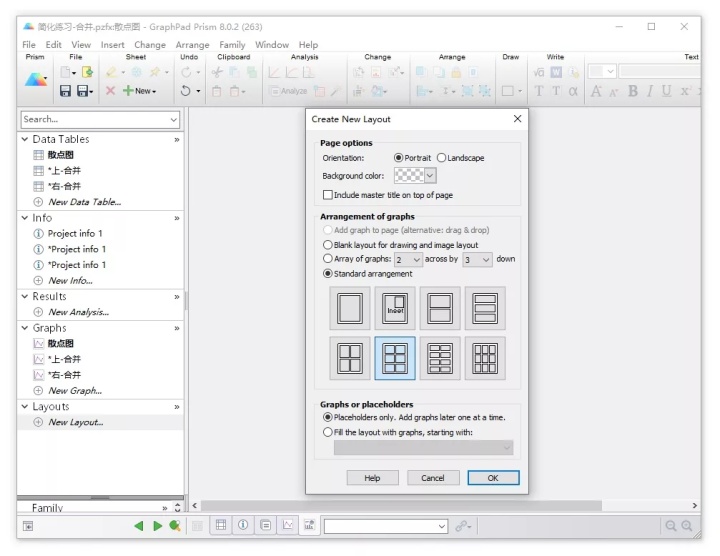
Task: Open the Edit menu
Action: pyautogui.click(x=53, y=45)
